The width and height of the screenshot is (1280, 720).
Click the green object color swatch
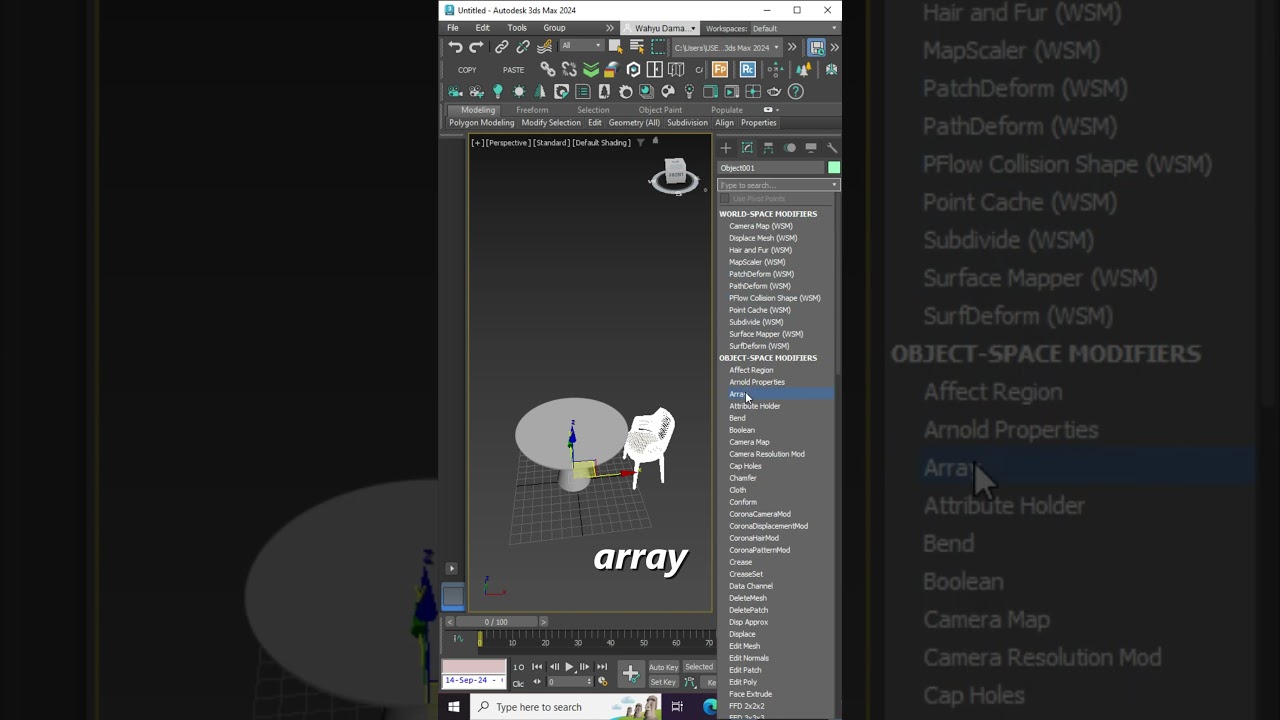click(834, 168)
